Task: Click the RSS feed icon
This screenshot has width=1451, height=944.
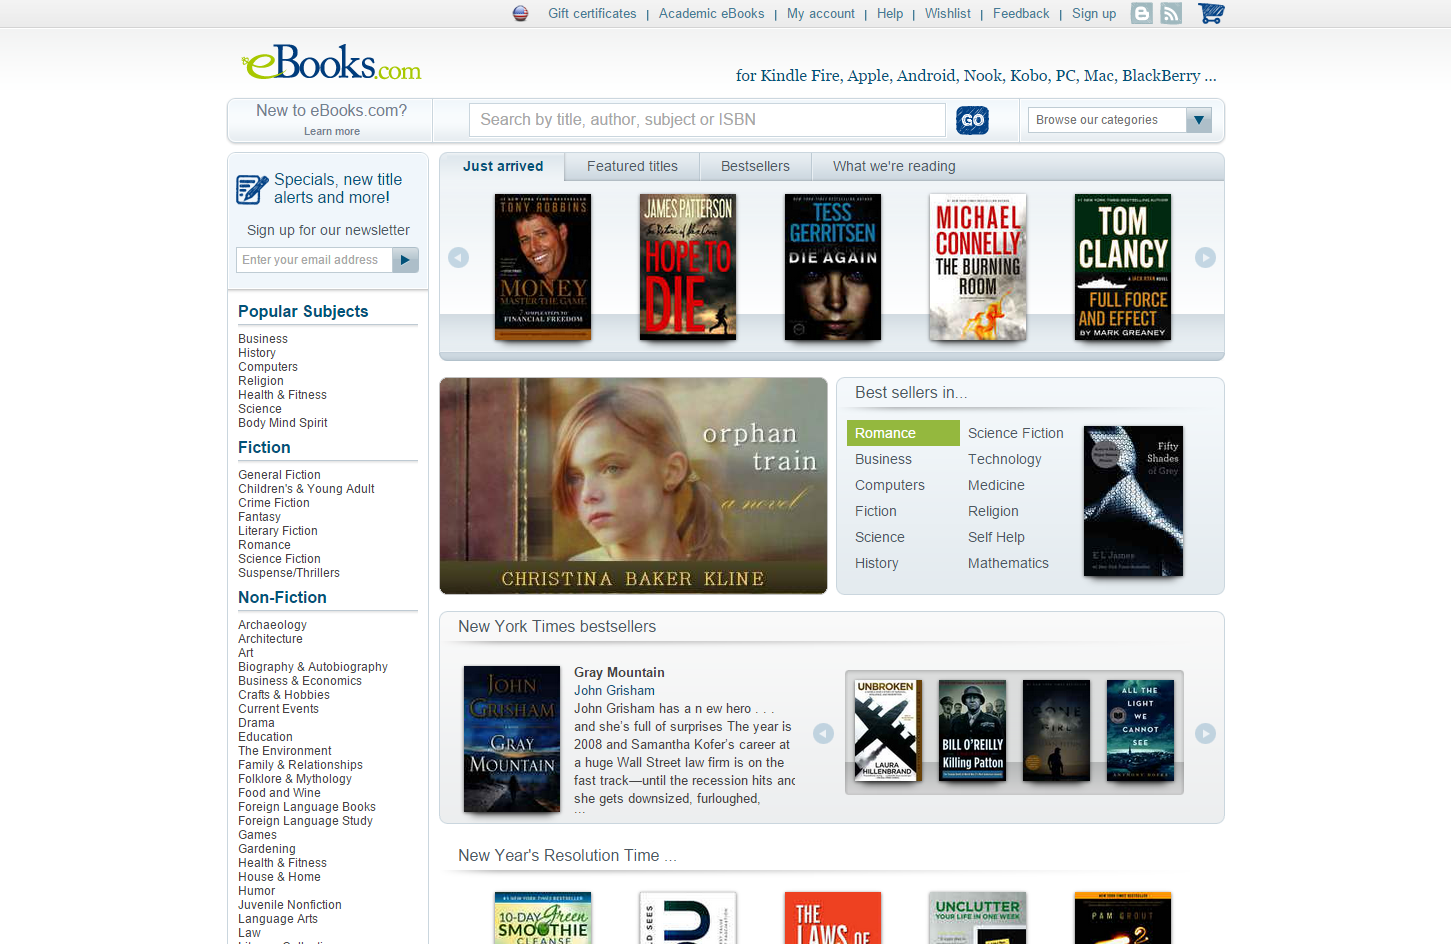Action: coord(1170,13)
